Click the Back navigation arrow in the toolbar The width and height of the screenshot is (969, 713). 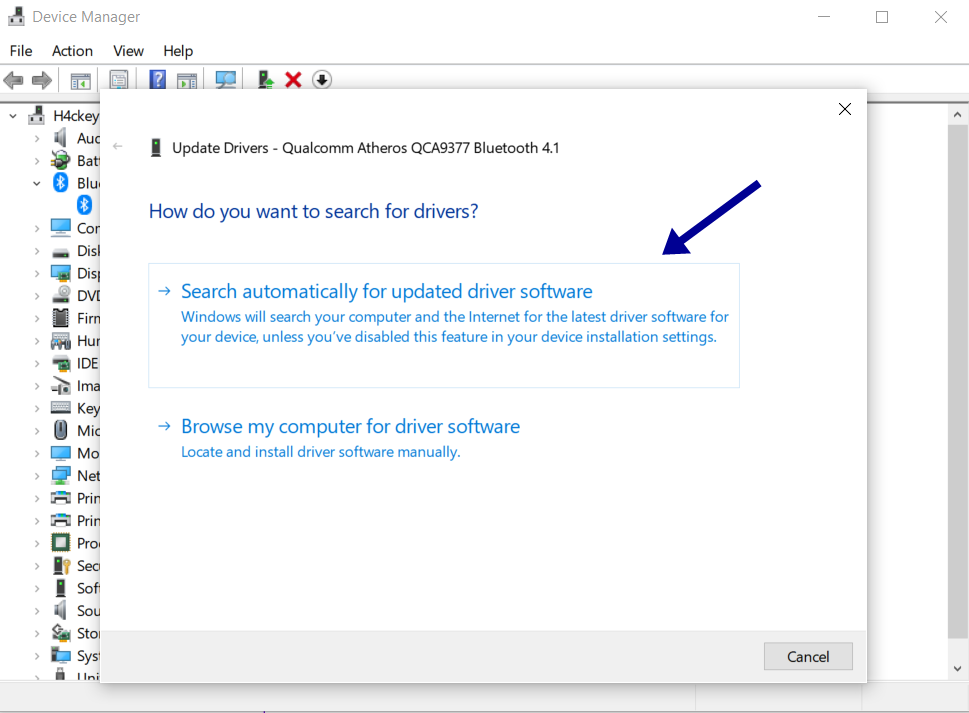tap(15, 80)
